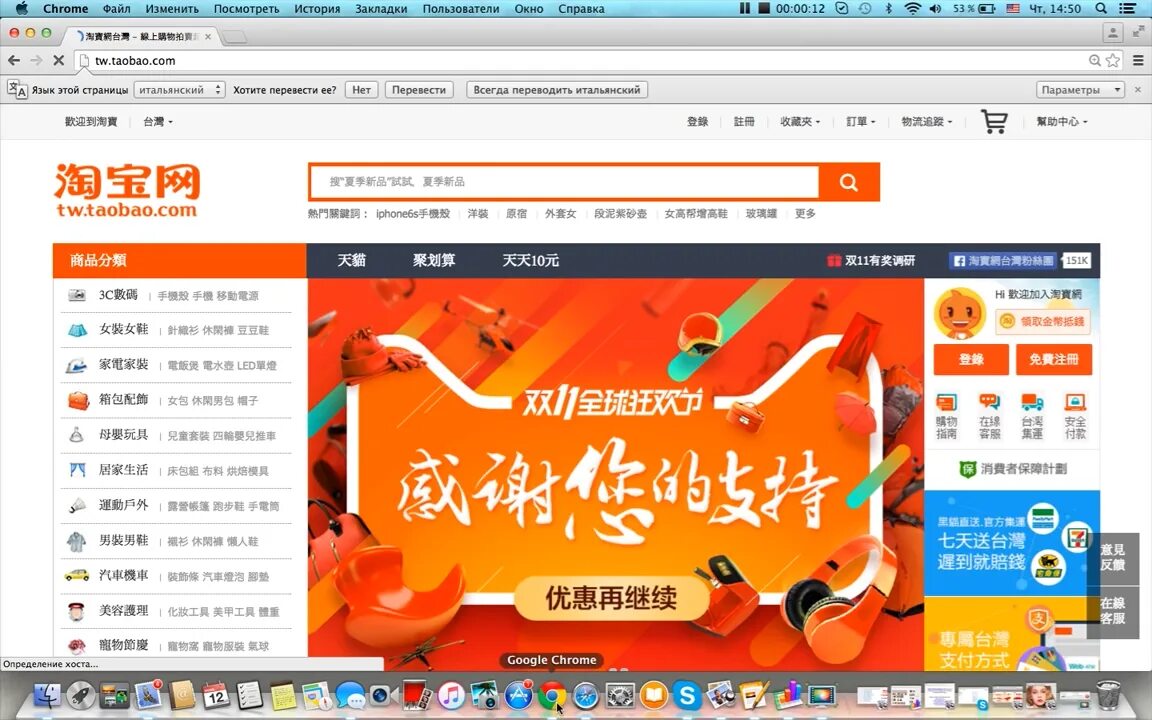Open the Окно menu

[x=529, y=9]
